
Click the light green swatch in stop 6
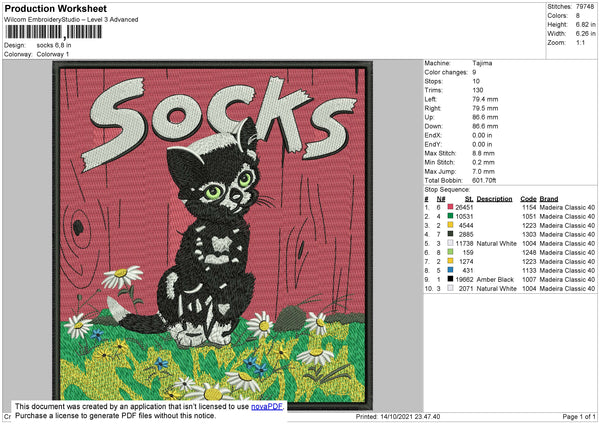click(x=450, y=251)
